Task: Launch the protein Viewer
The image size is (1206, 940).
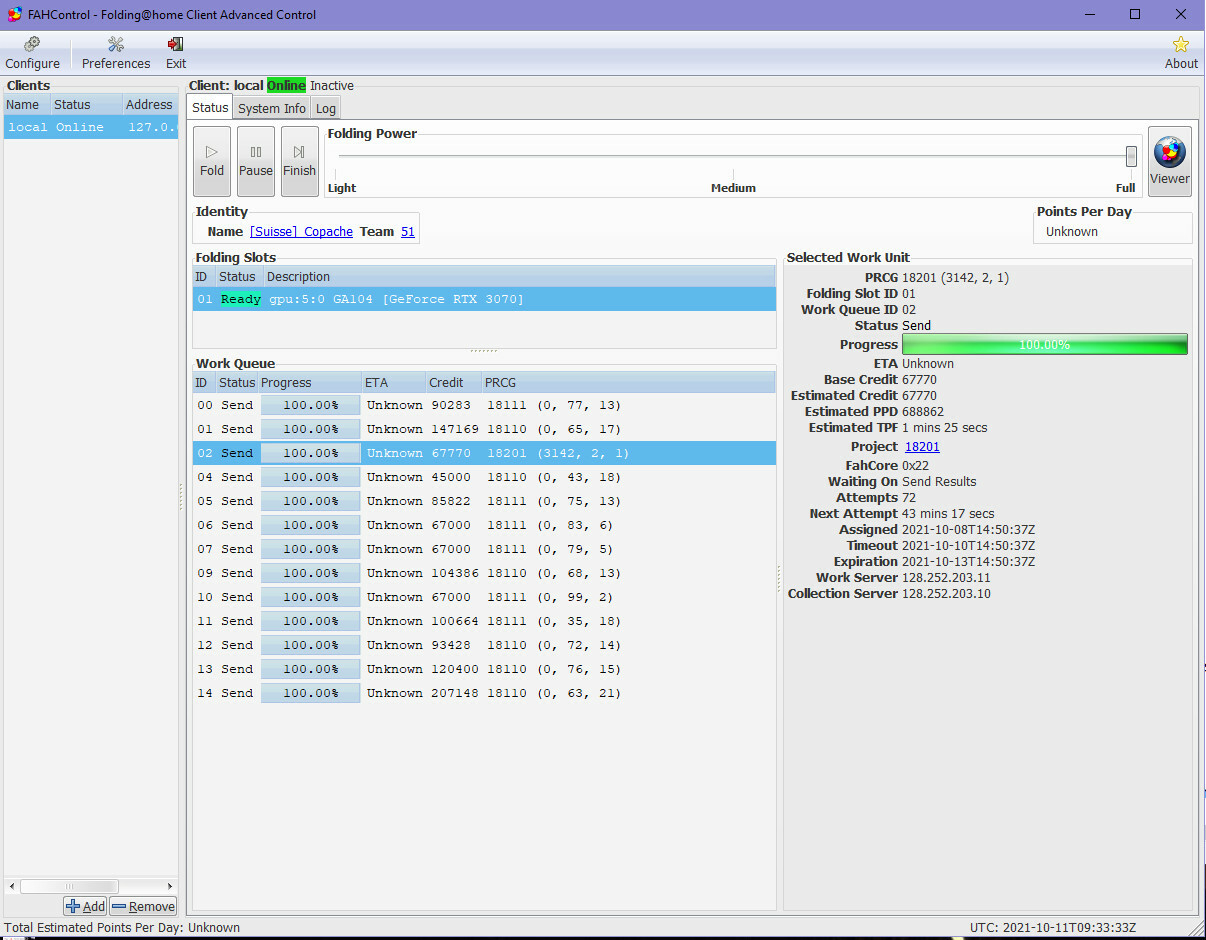Action: (1169, 161)
